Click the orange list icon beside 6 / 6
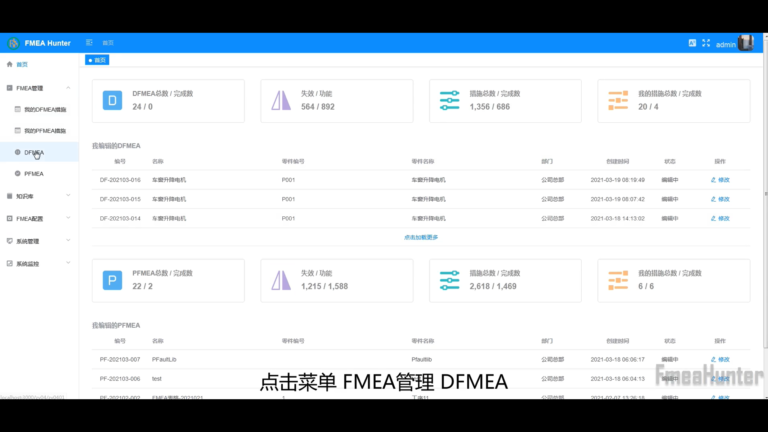The width and height of the screenshot is (768, 432). pos(618,280)
